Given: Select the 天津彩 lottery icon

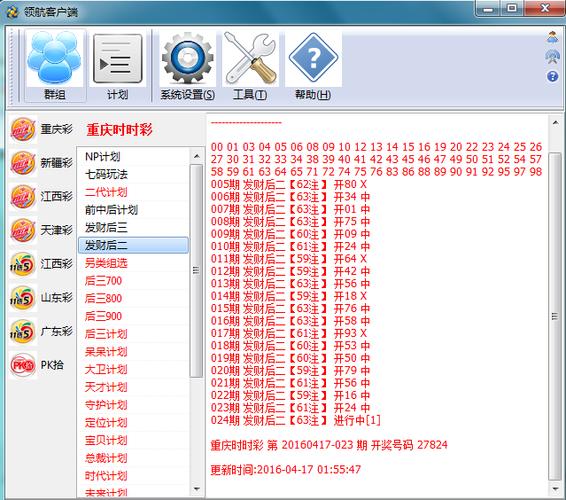Looking at the screenshot, I should pos(23,230).
